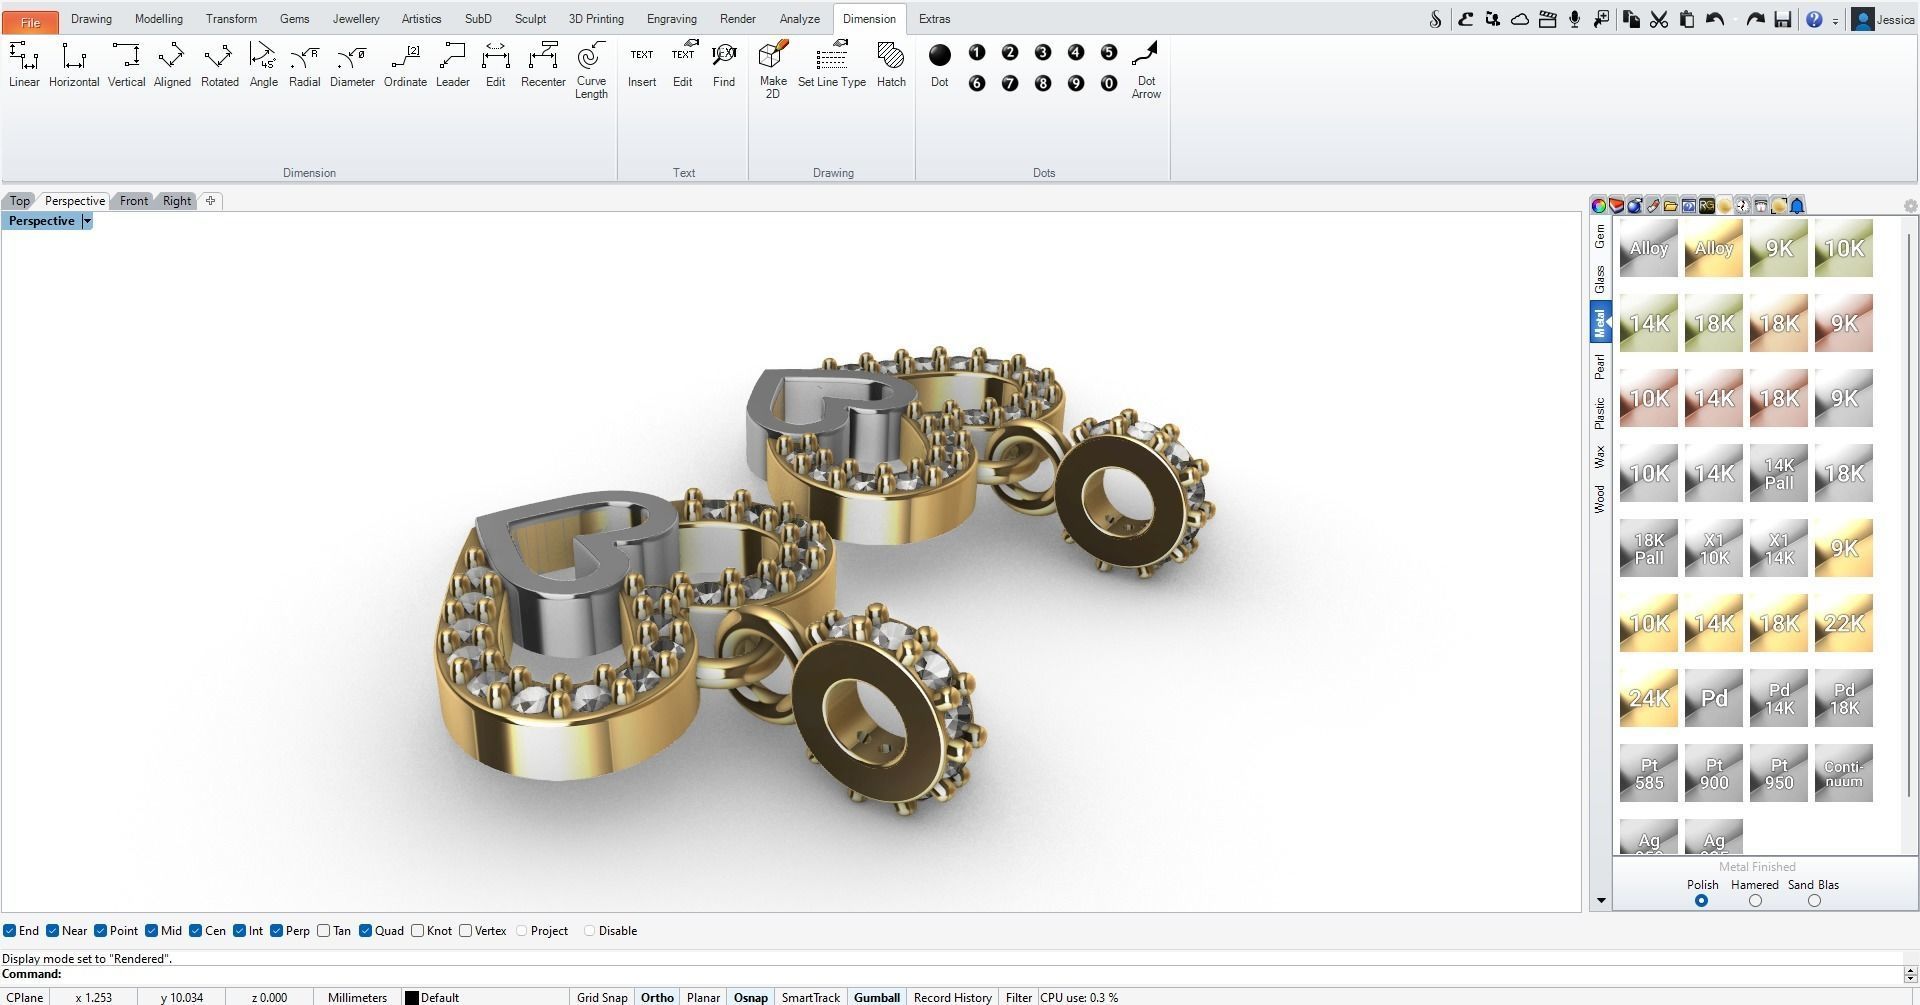
Task: Select the Rotated dimension tool
Action: [219, 65]
